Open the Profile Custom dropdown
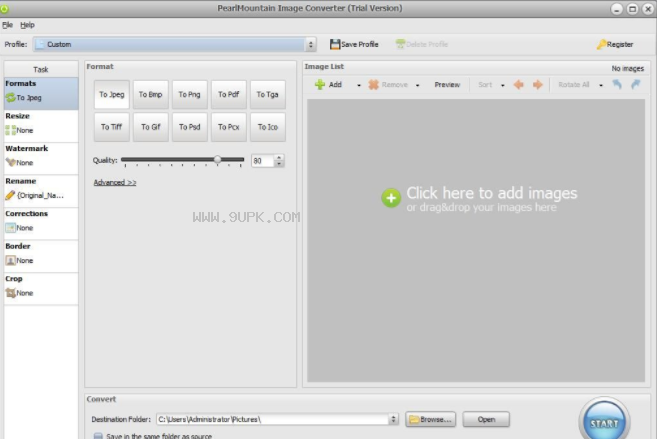 310,44
